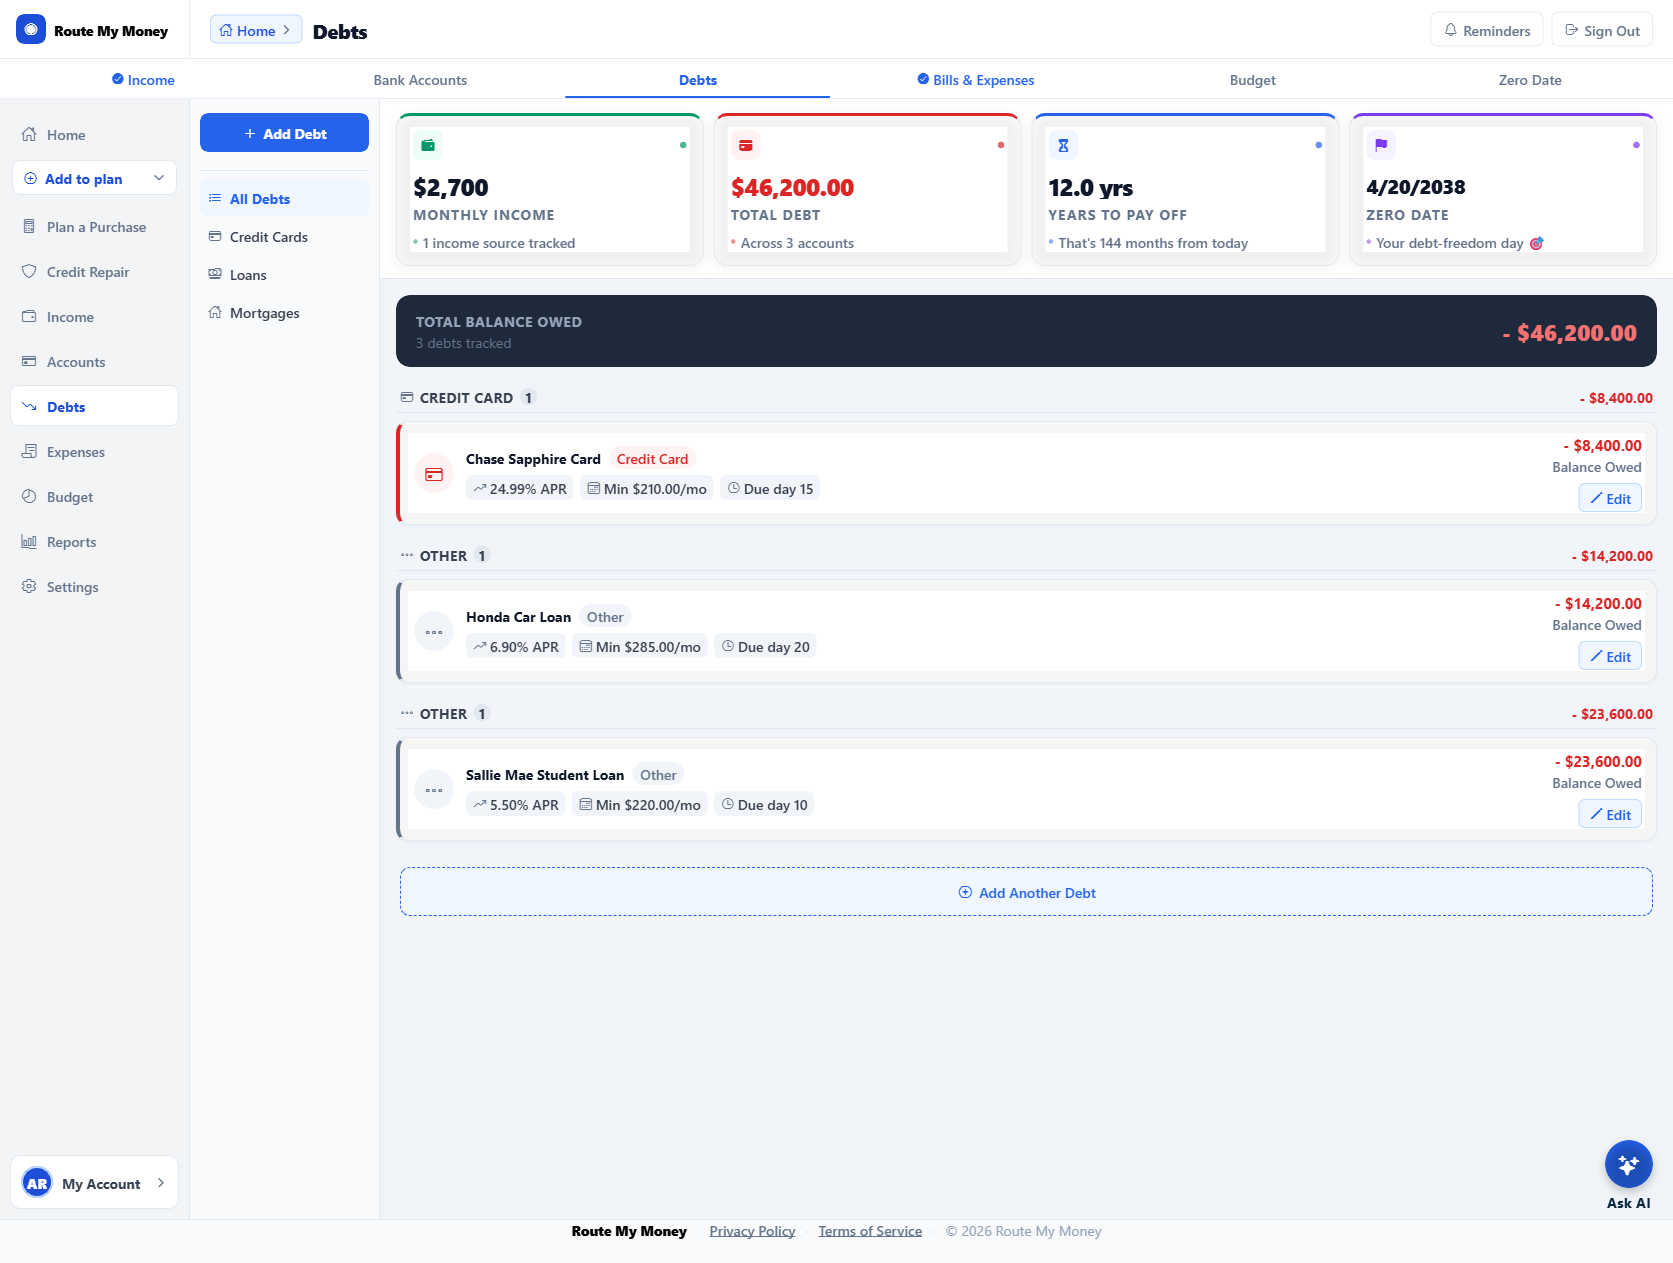Edit the Honda Car Loan entry
1673x1263 pixels.
click(1609, 656)
